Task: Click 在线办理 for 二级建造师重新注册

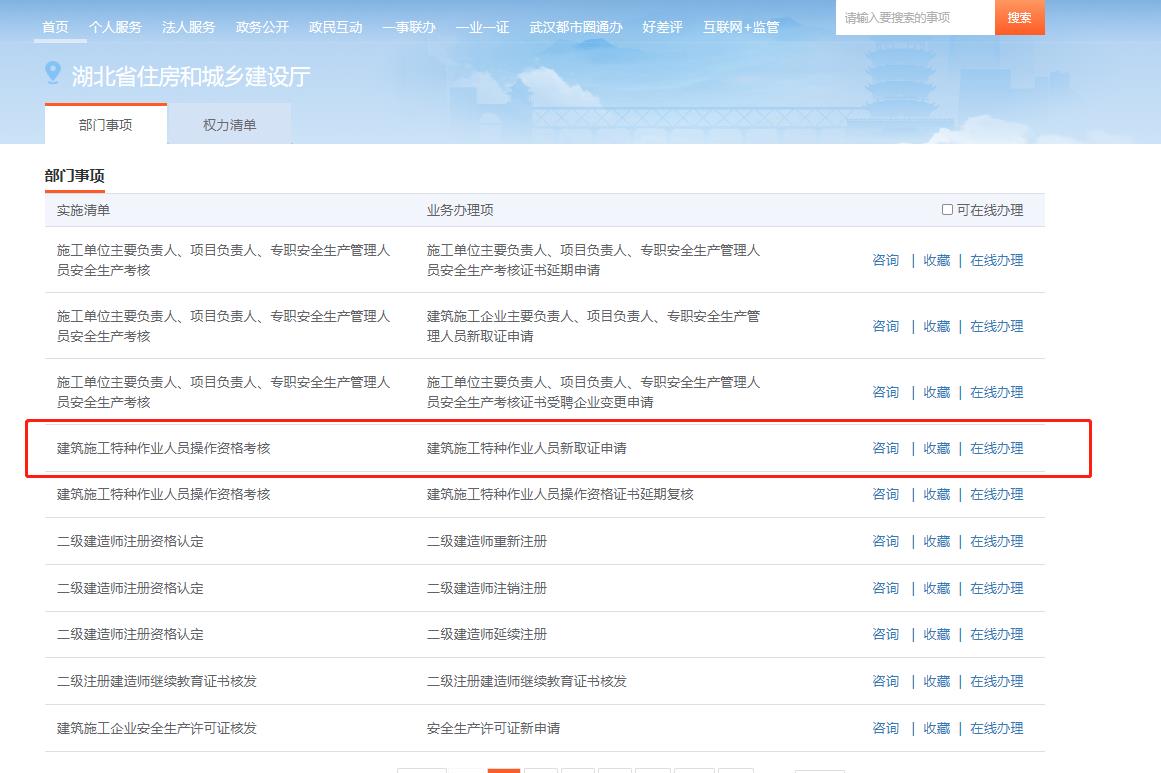Action: pos(997,542)
